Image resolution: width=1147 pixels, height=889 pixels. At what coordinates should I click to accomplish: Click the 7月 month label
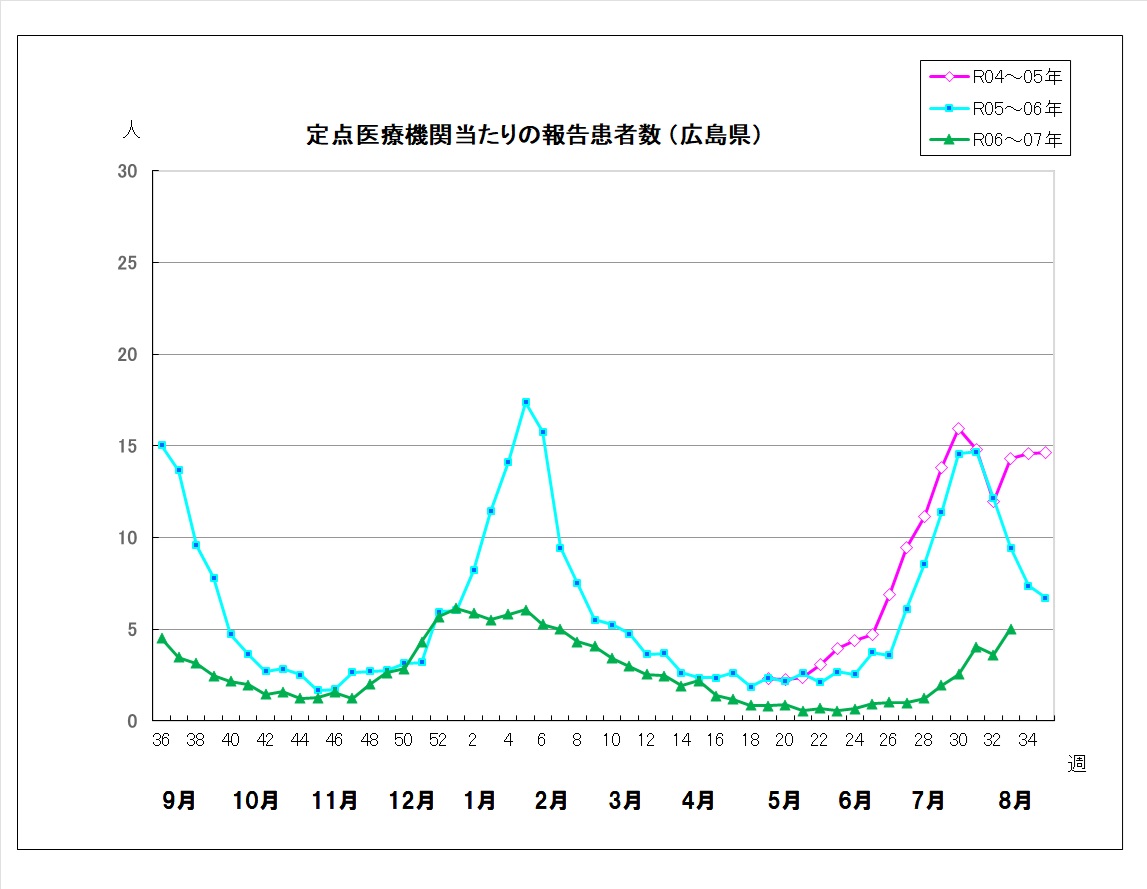point(928,800)
